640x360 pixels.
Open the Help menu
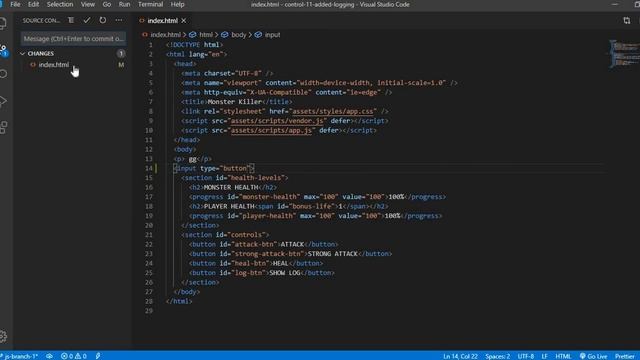coord(177,4)
